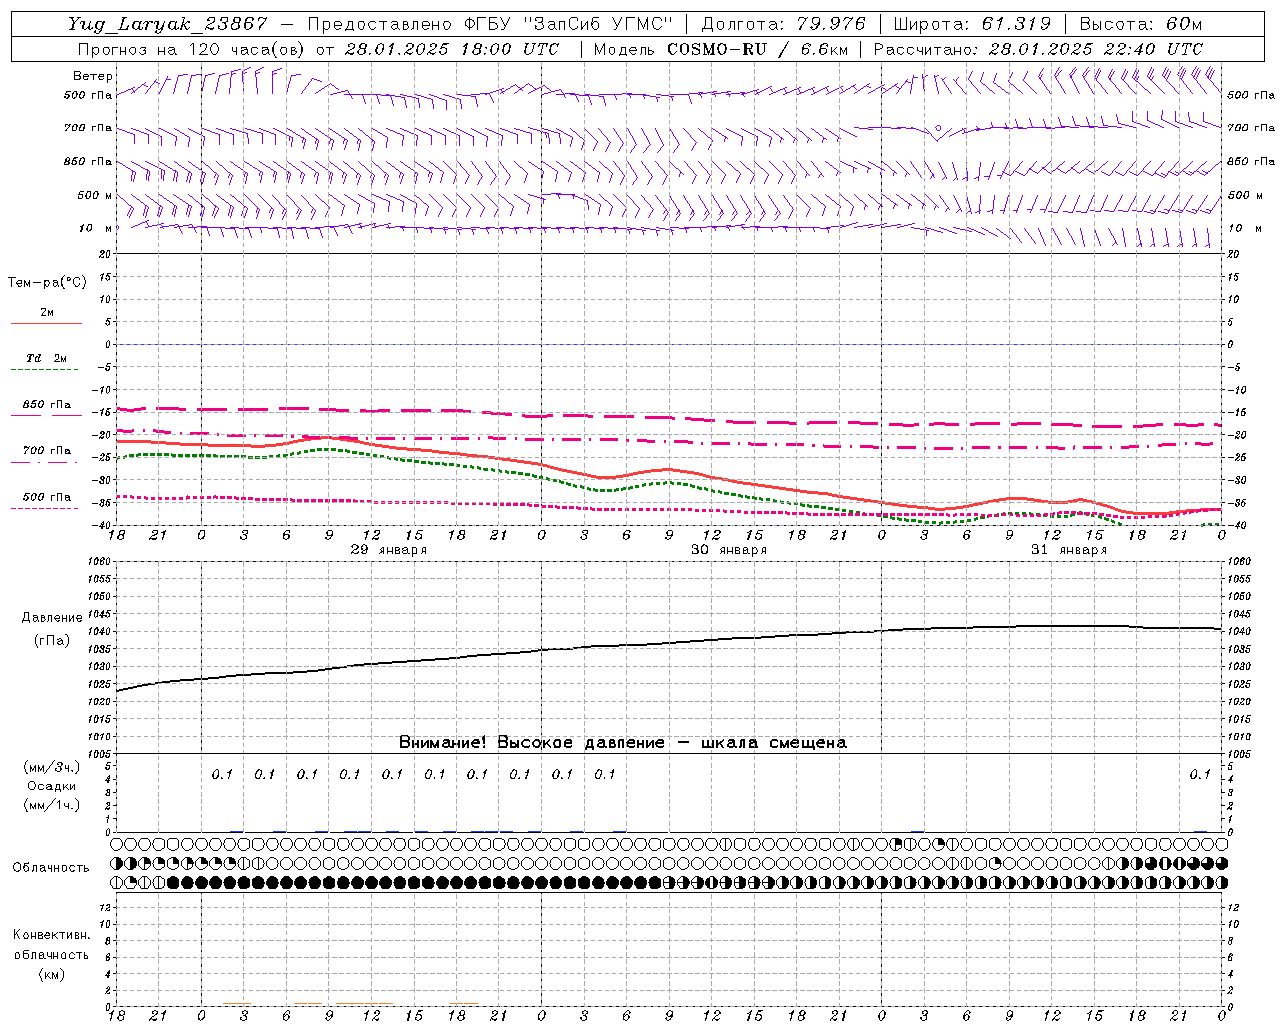This screenshot has height=1024, width=1280.
Task: Click the (мм/3ч.) precipitation unit label
Action: 52,767
